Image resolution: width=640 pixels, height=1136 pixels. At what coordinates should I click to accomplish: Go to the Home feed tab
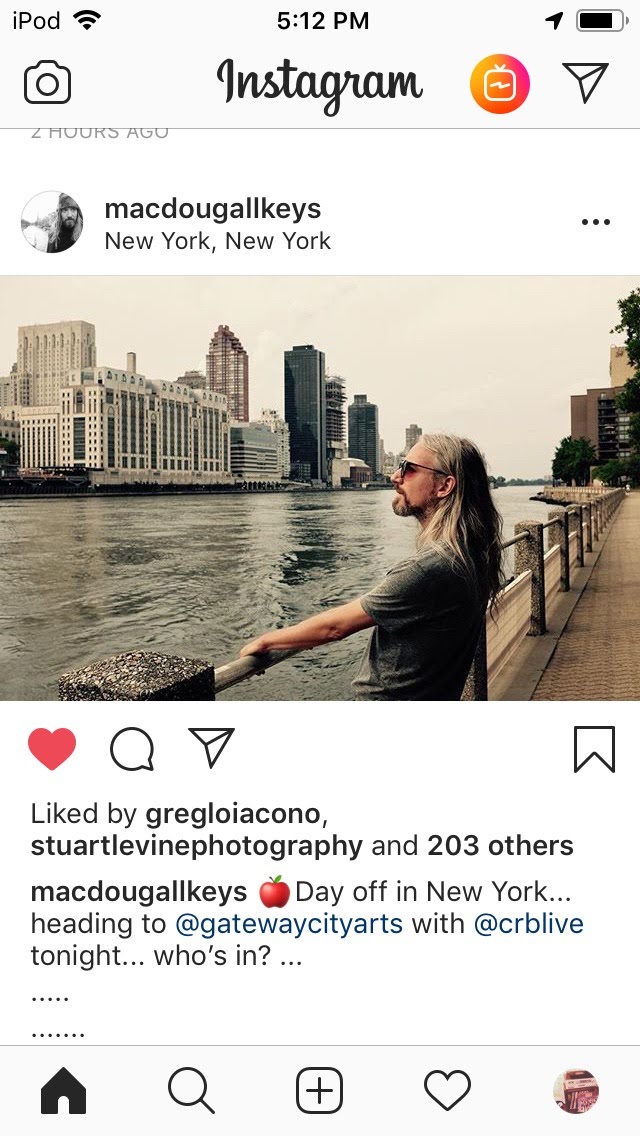64,1090
